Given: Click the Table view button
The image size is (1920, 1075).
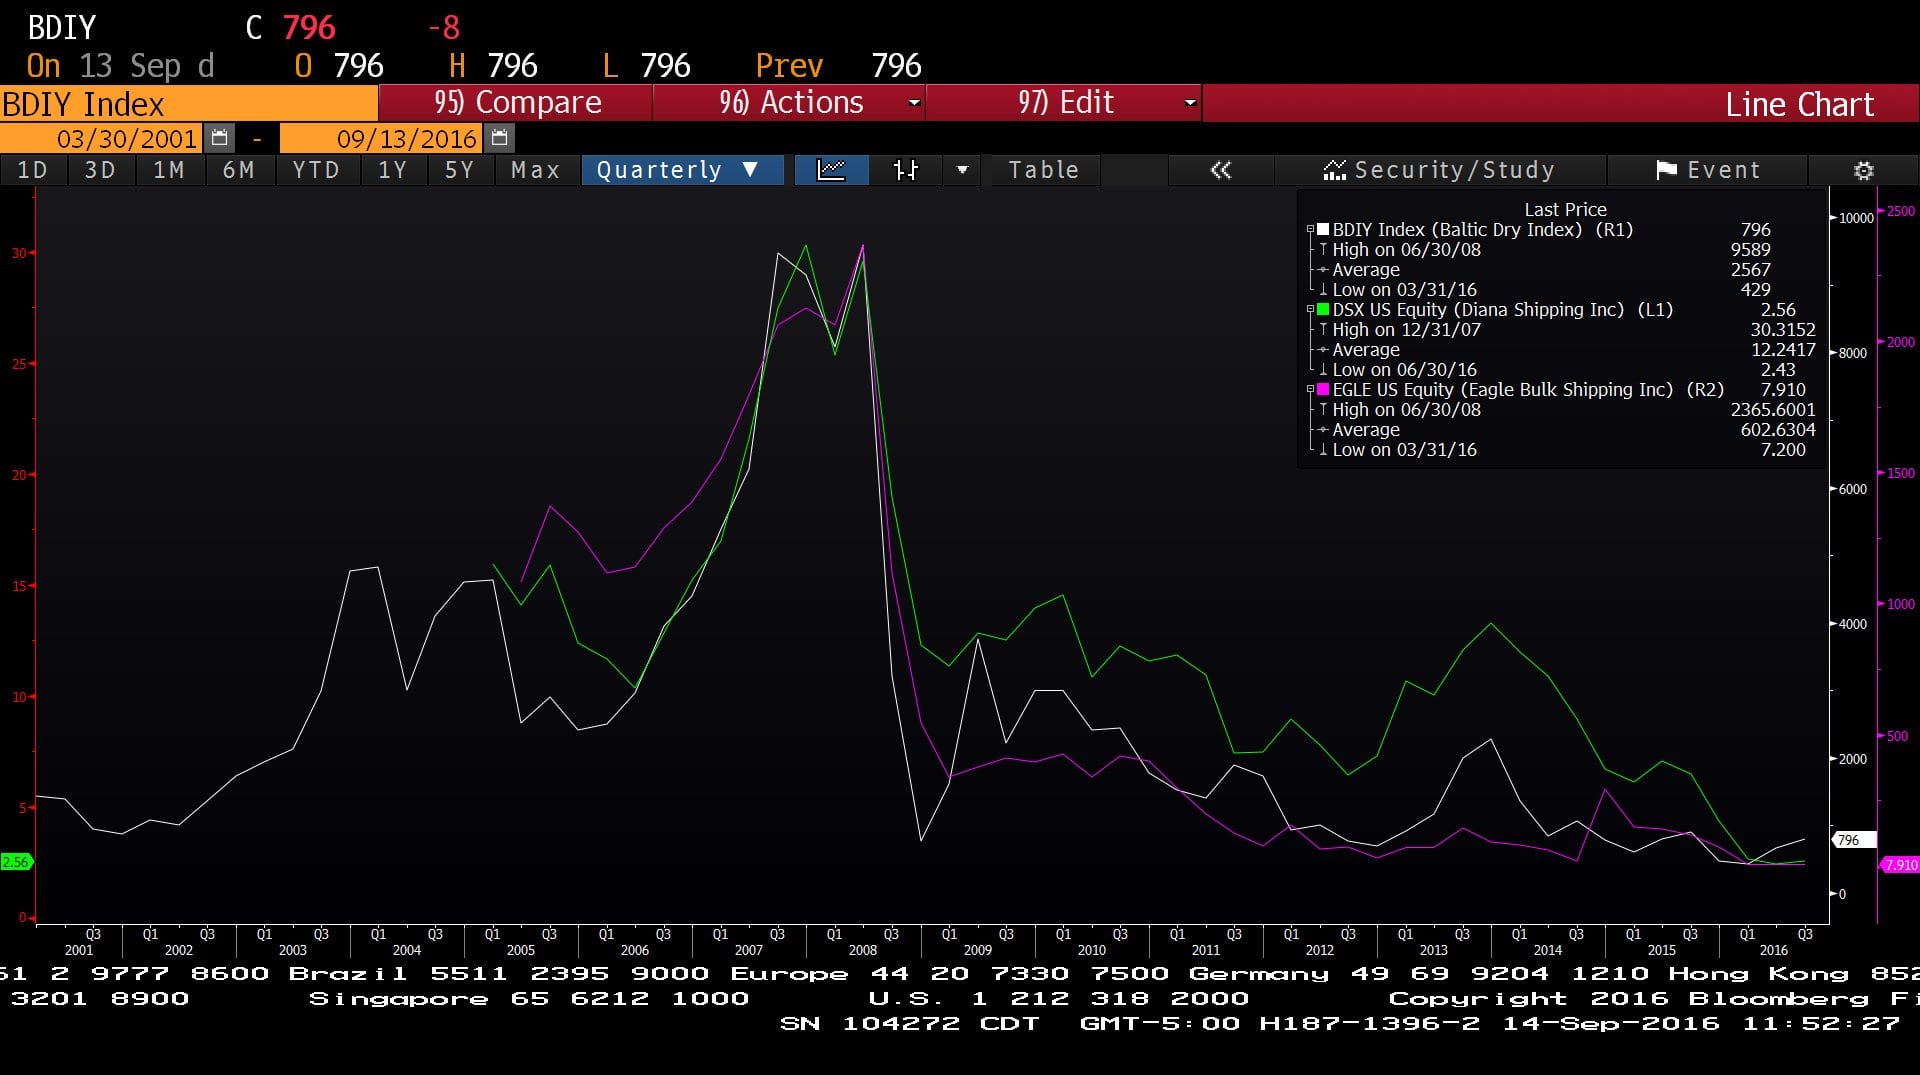Looking at the screenshot, I should click(x=1044, y=170).
